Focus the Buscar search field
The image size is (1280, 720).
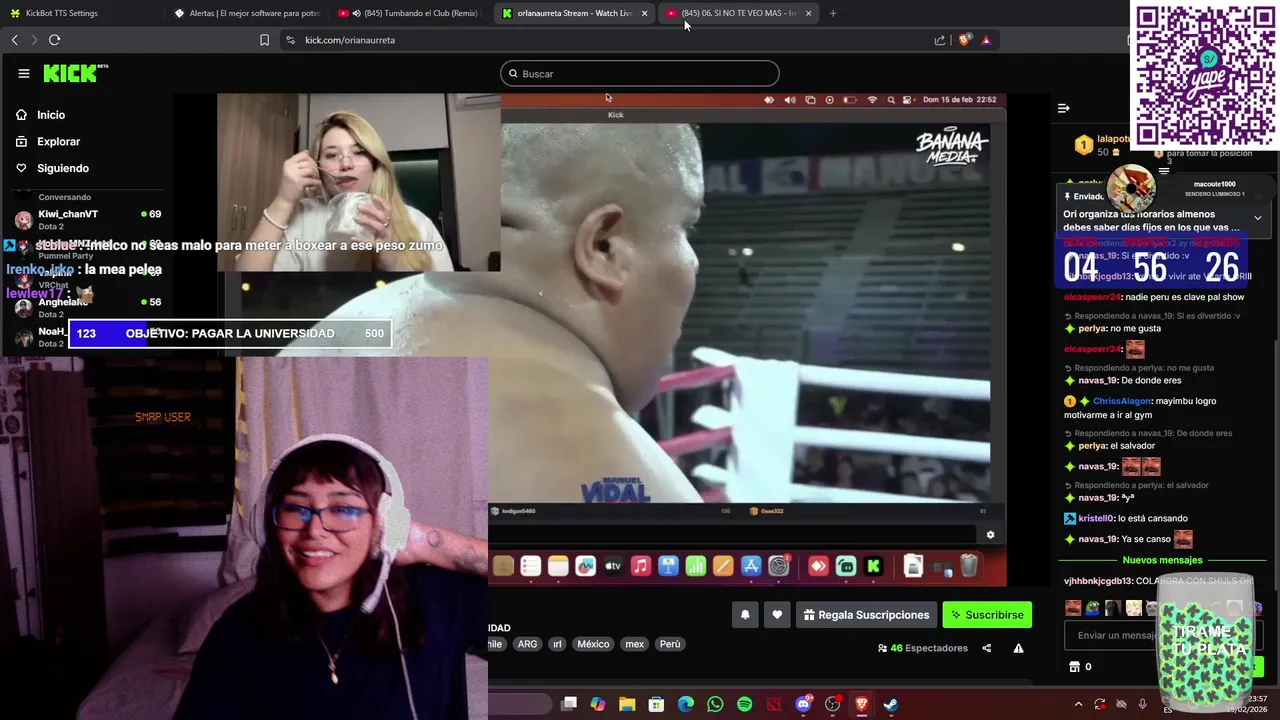(640, 73)
